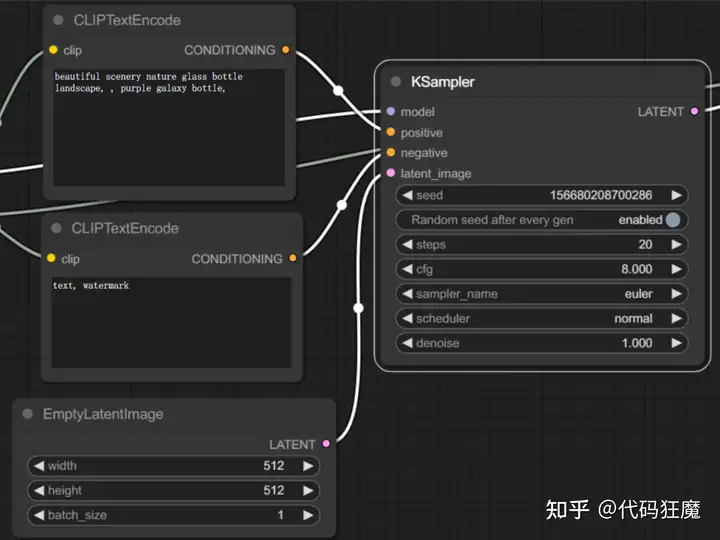This screenshot has width=720, height=540.
Task: Select previous sampler_name with left arrow
Action: click(x=407, y=294)
